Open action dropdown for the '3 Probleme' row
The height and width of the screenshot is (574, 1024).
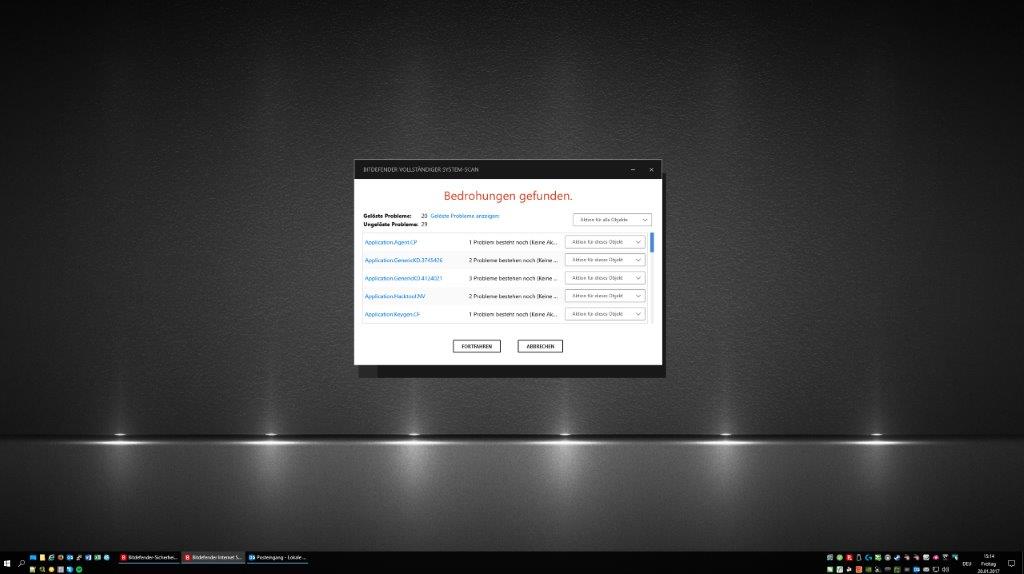click(605, 278)
